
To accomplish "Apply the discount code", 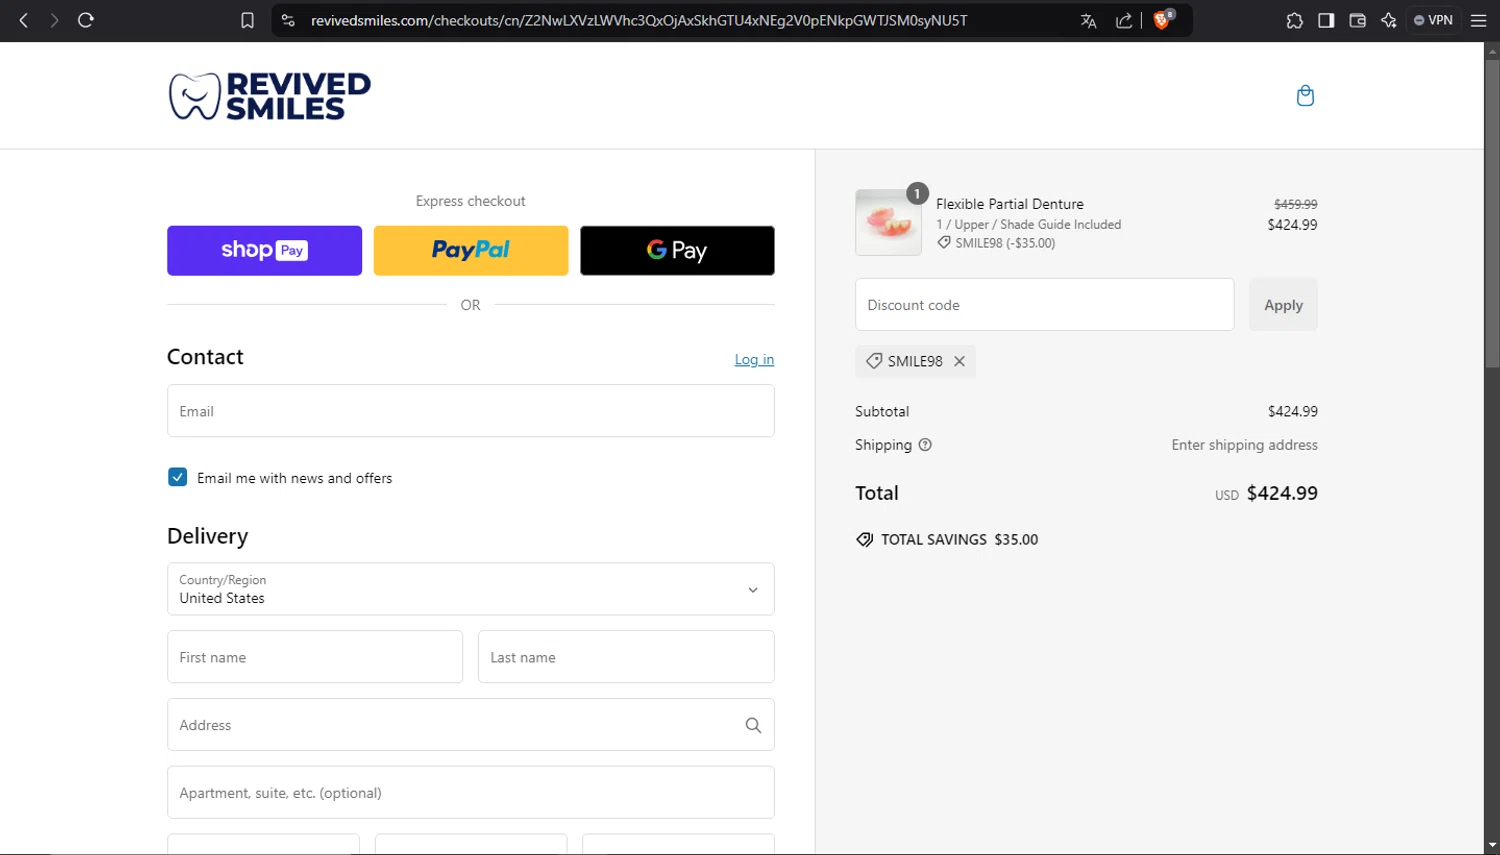I will point(1283,305).
